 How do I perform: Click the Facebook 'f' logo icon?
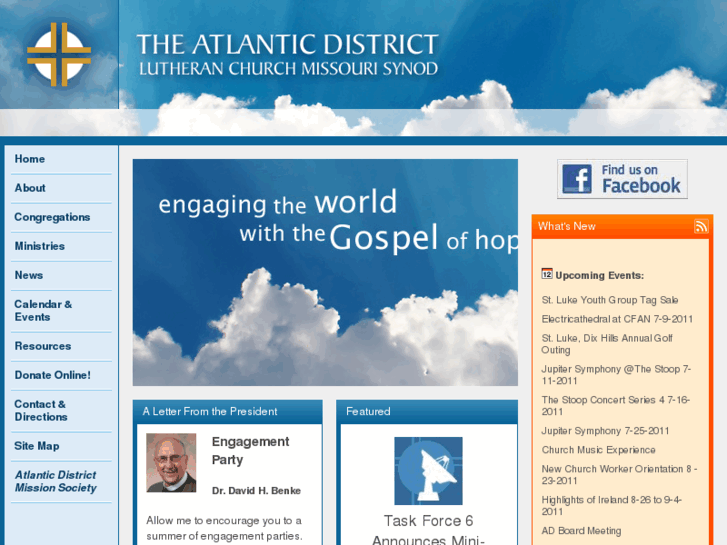tap(577, 179)
